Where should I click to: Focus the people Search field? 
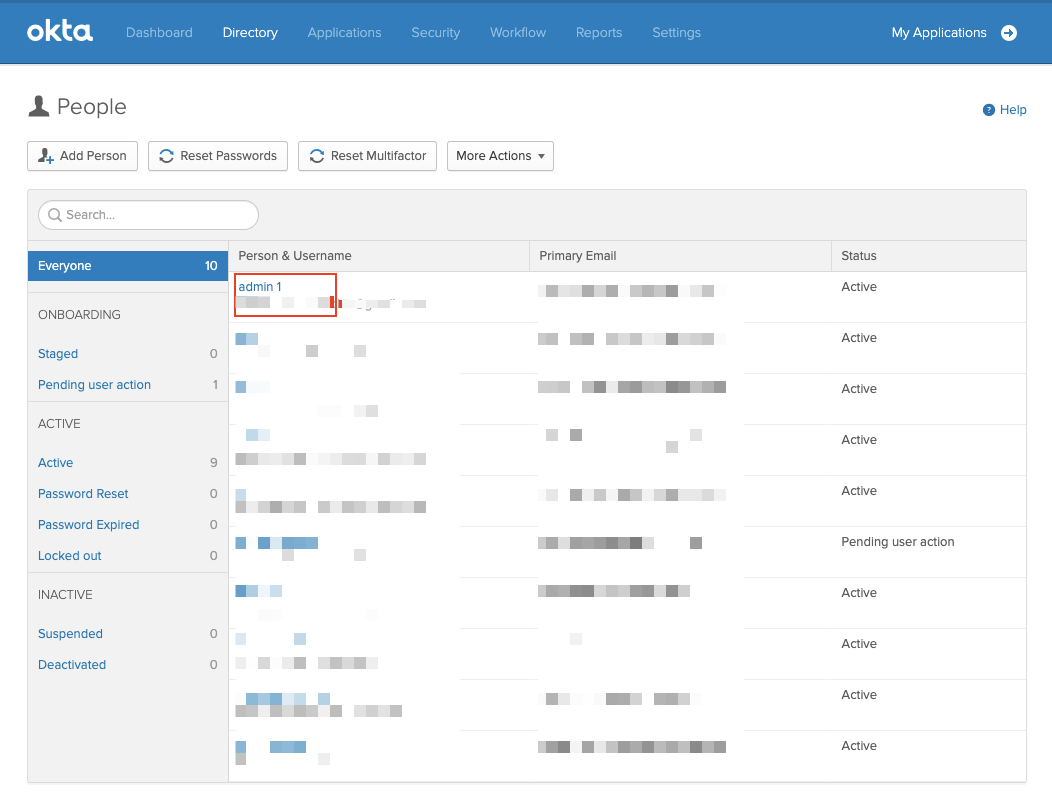(x=155, y=215)
